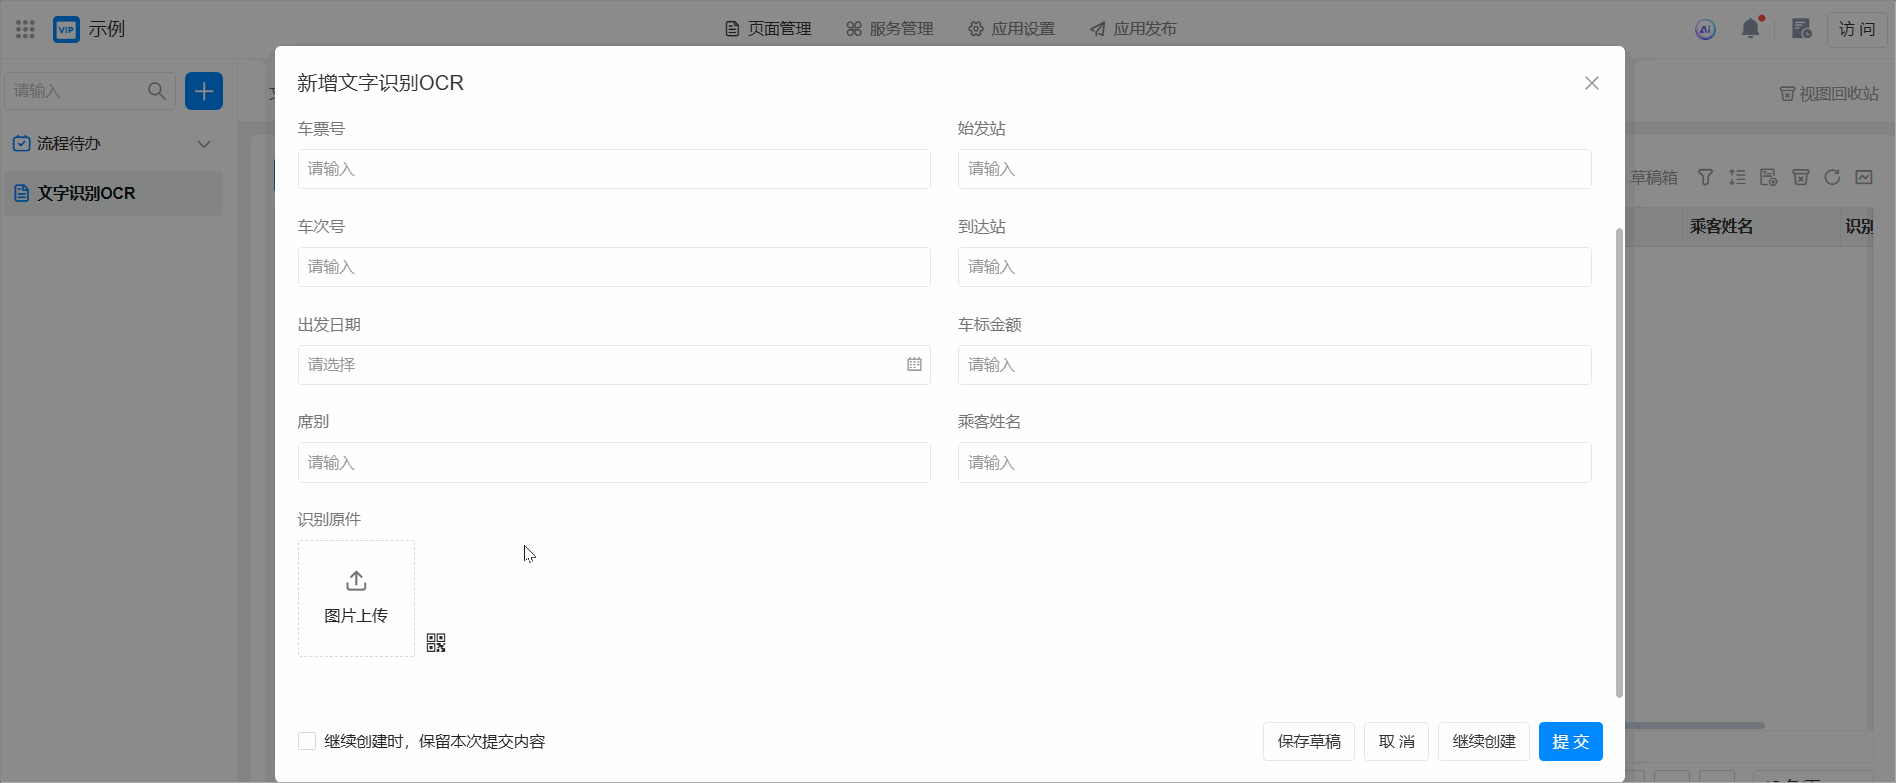Click the 保存草稿 button

point(1308,741)
